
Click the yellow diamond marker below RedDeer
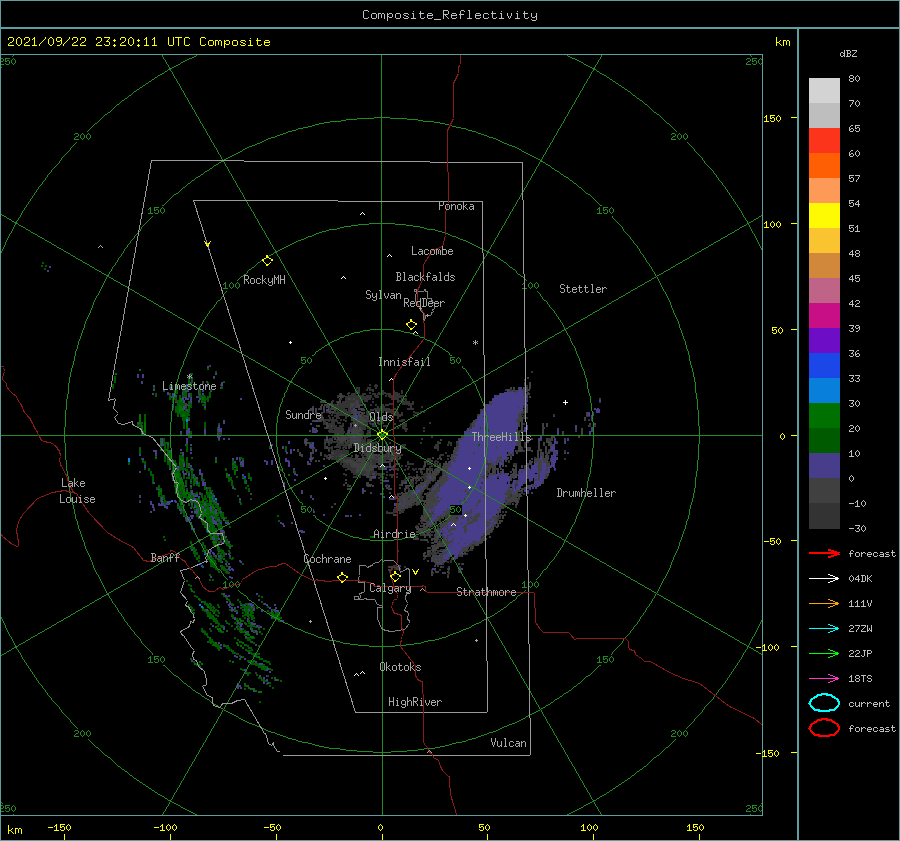(411, 325)
